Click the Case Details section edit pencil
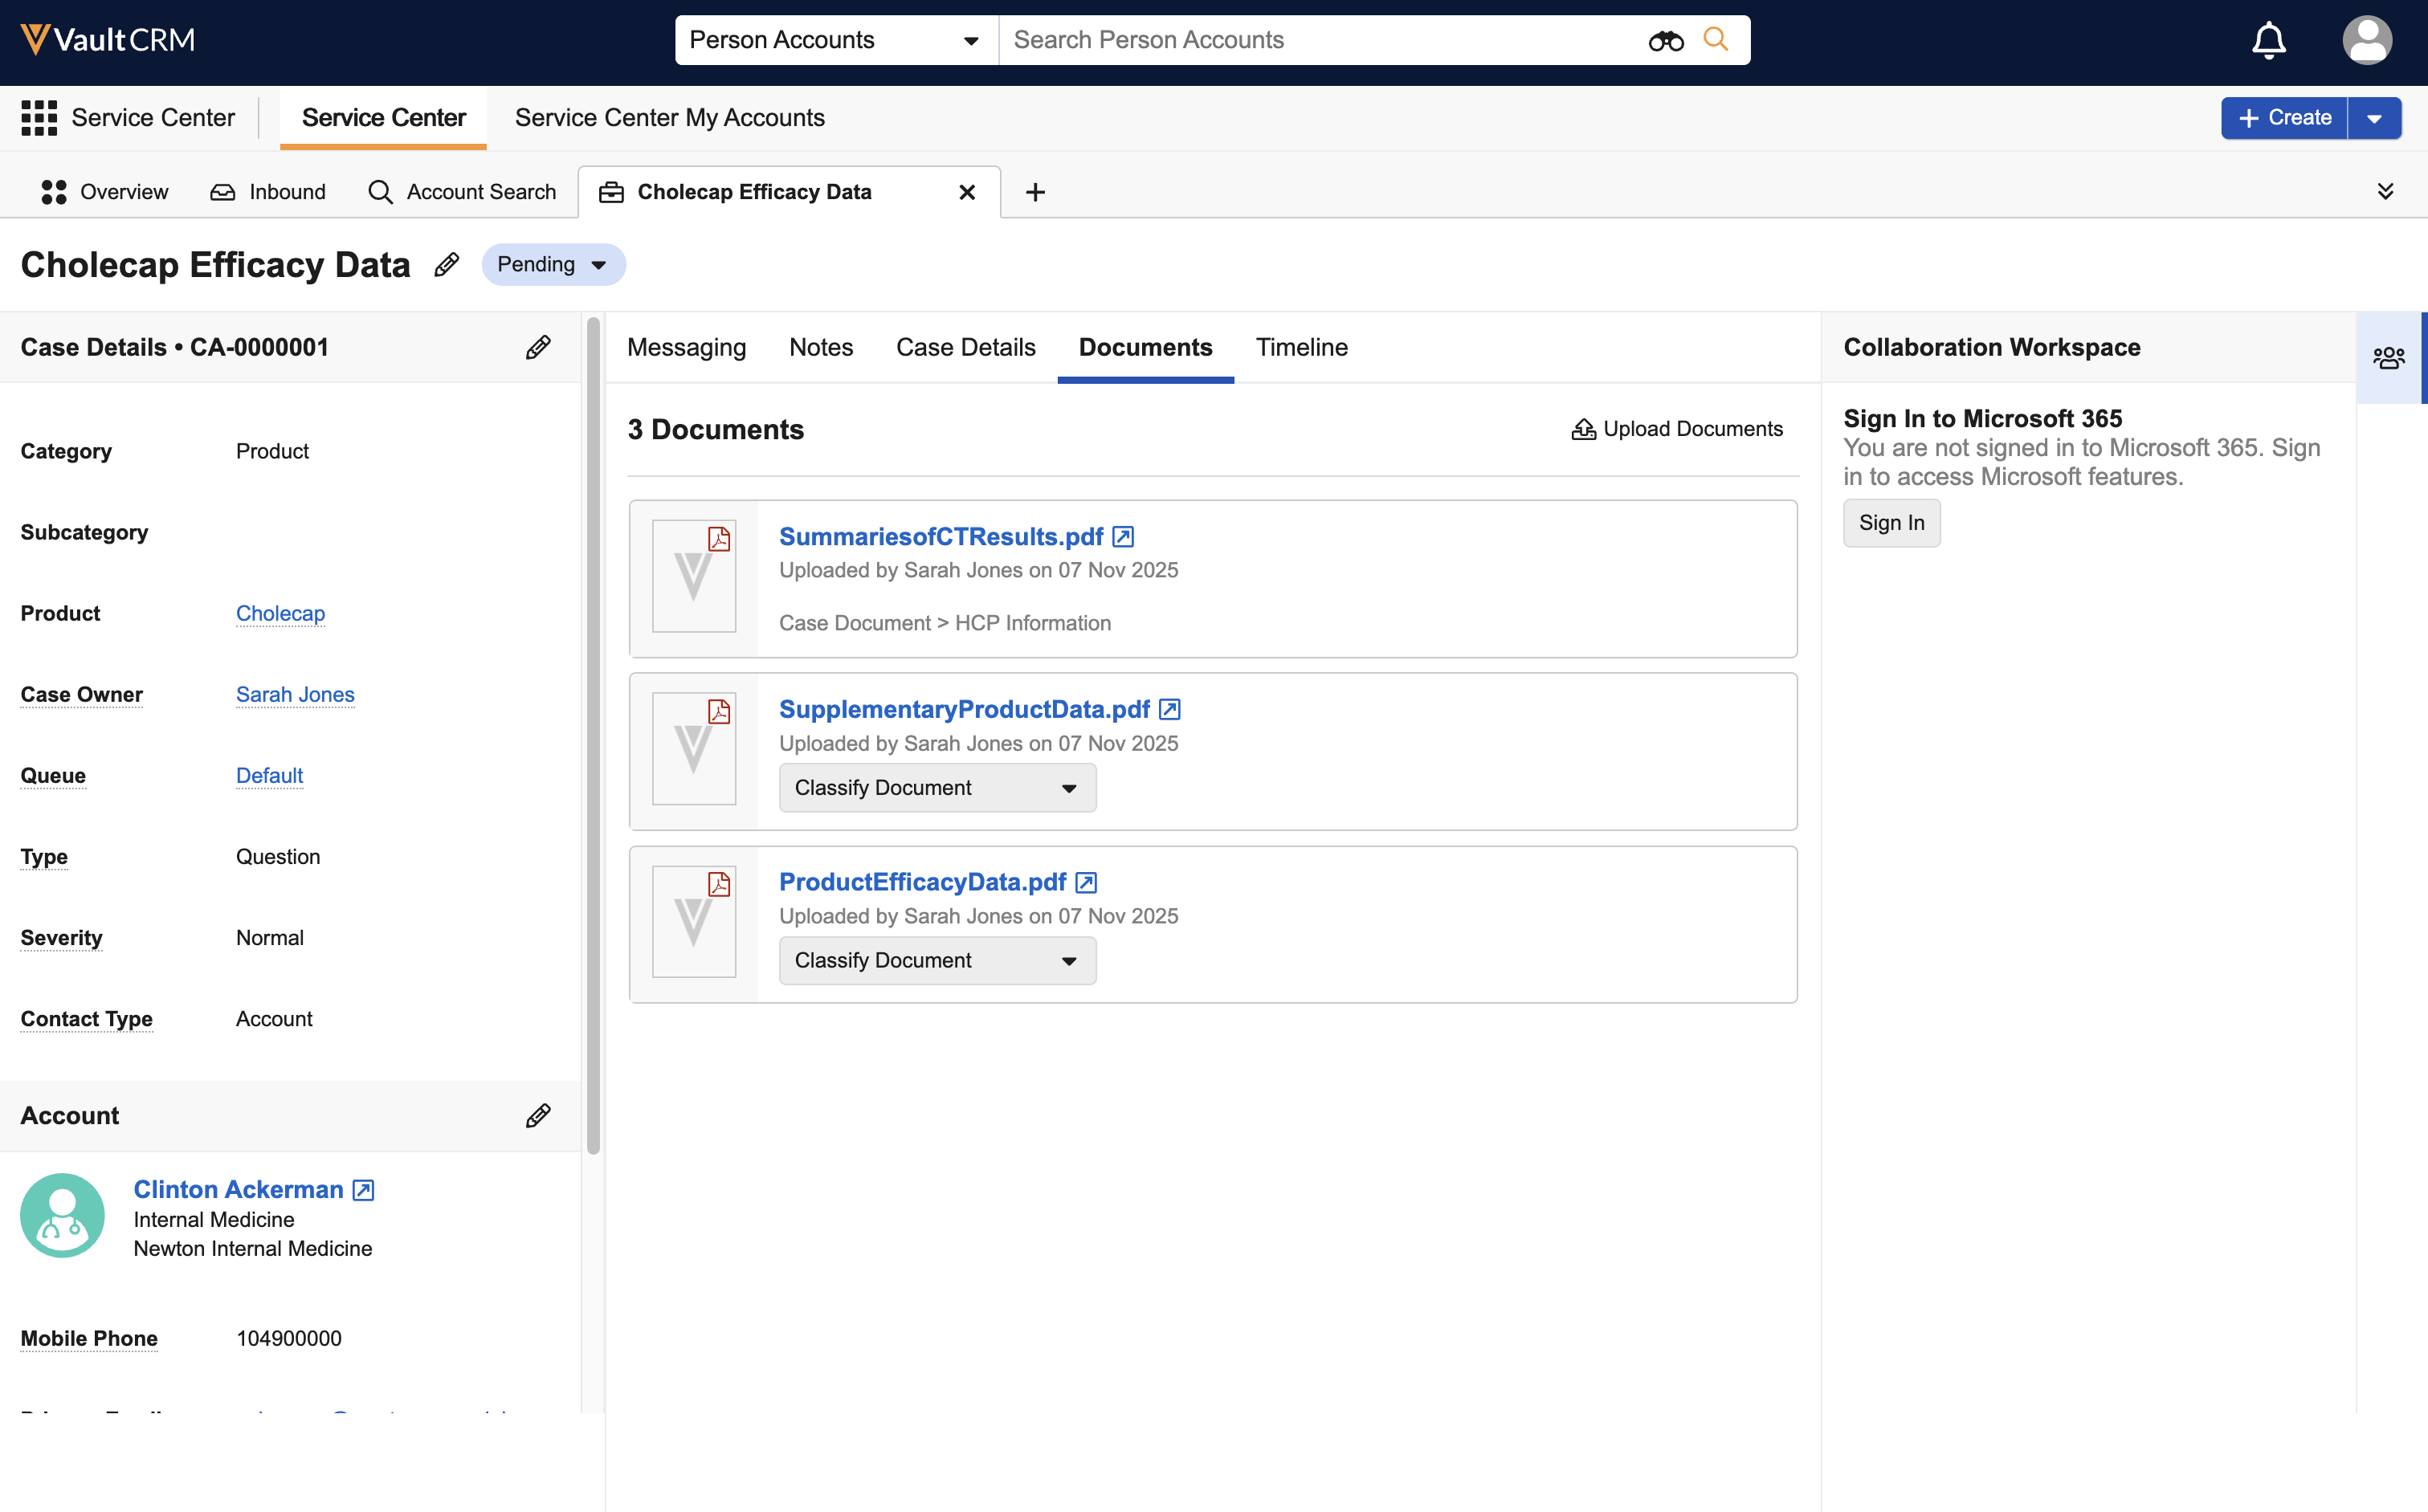 538,348
